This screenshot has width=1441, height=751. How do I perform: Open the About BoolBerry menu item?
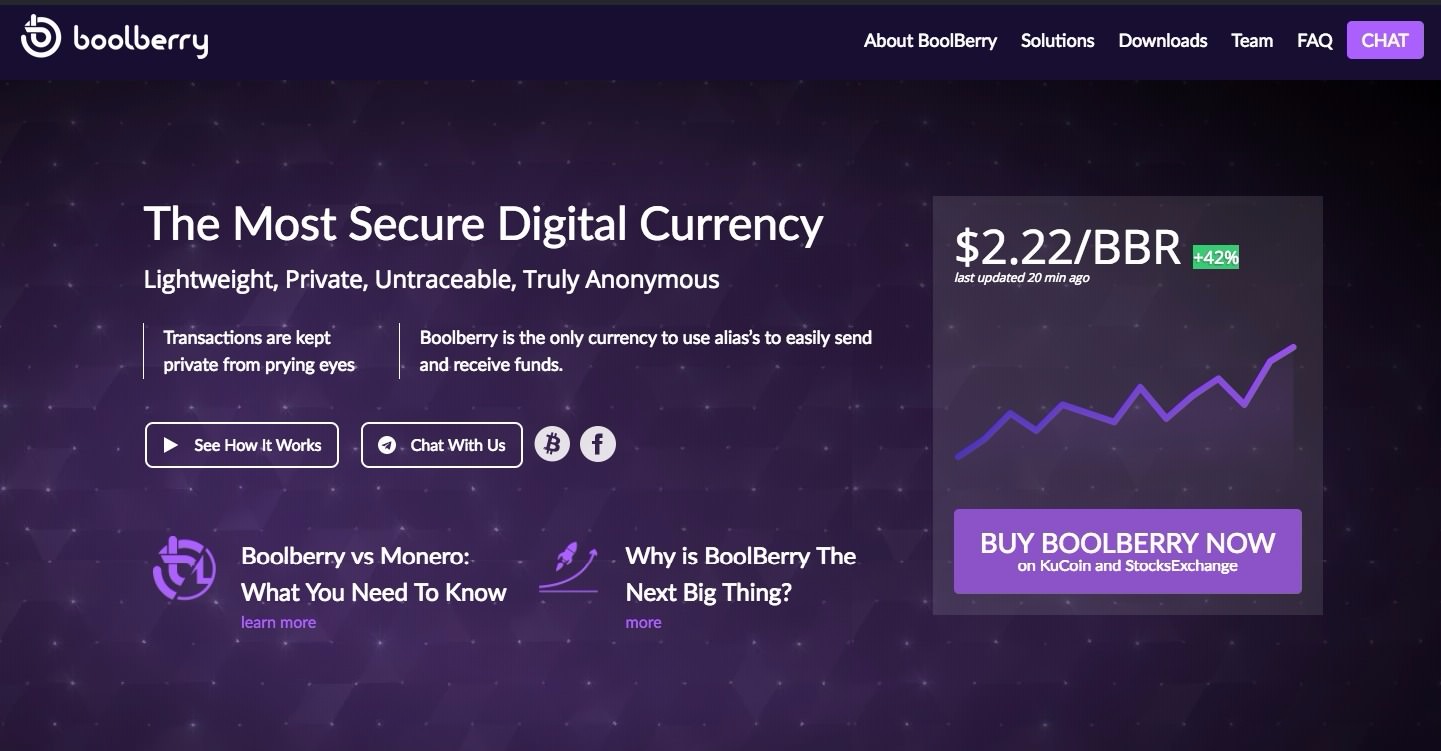pyautogui.click(x=930, y=41)
